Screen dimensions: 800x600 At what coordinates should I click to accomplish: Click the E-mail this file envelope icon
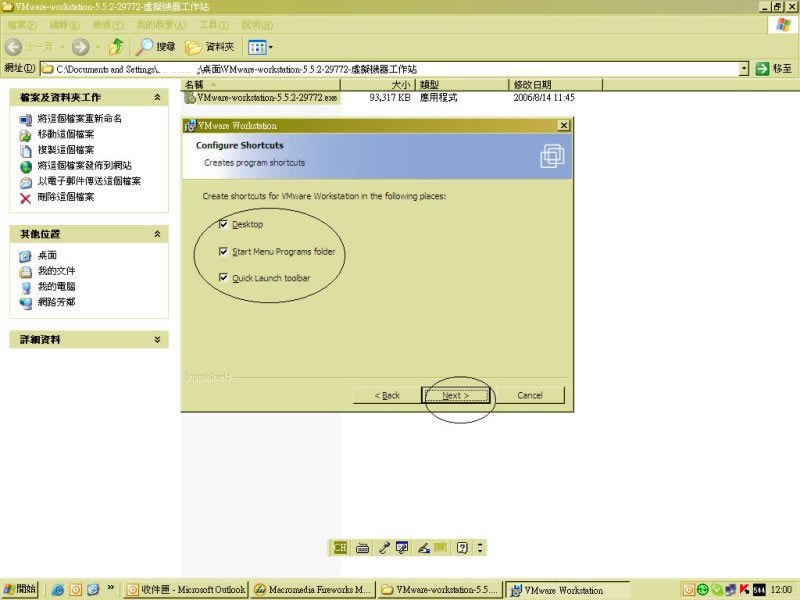coord(26,182)
